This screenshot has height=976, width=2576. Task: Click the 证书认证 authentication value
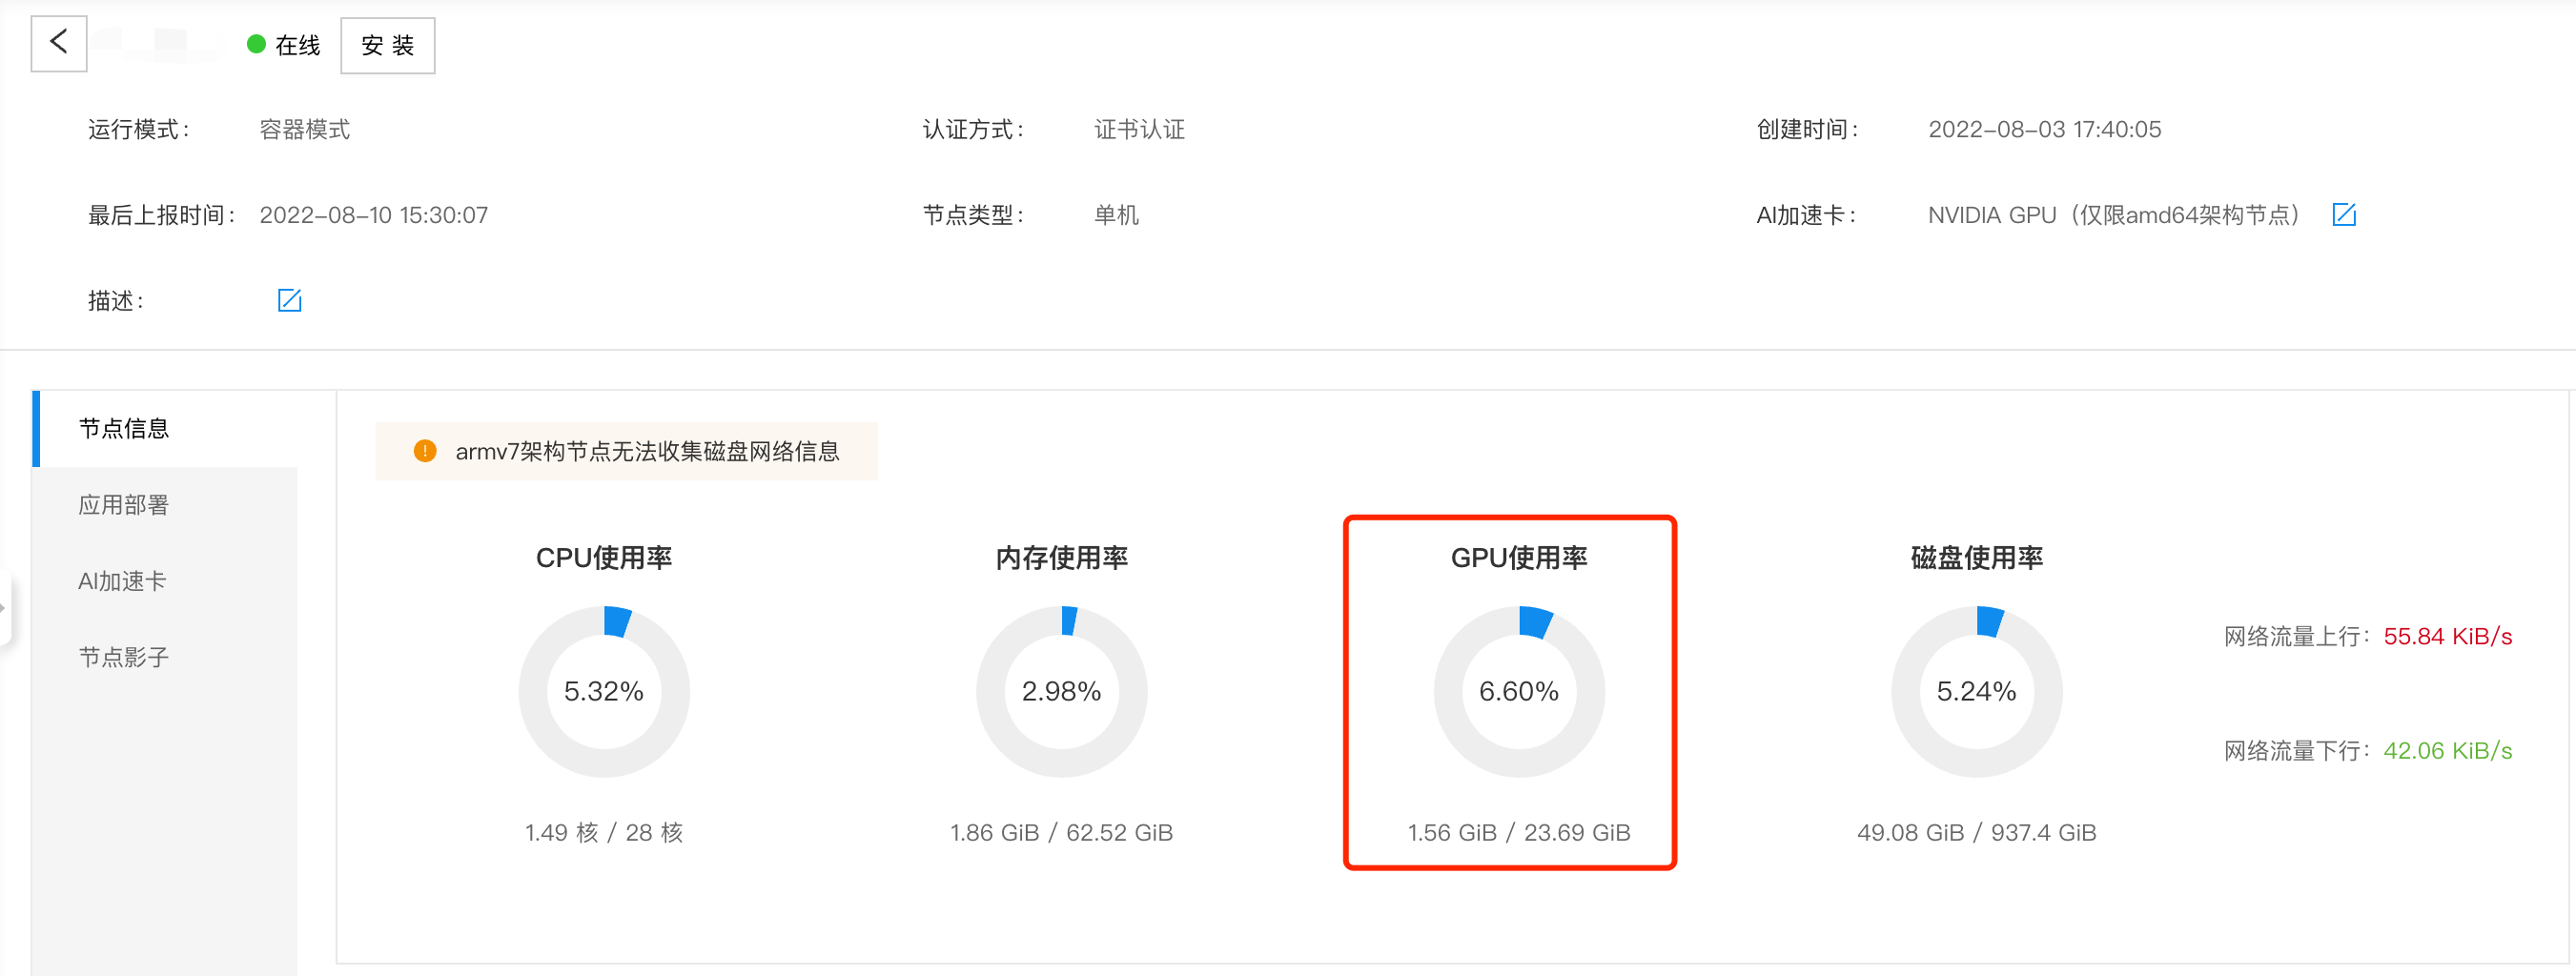click(1139, 129)
